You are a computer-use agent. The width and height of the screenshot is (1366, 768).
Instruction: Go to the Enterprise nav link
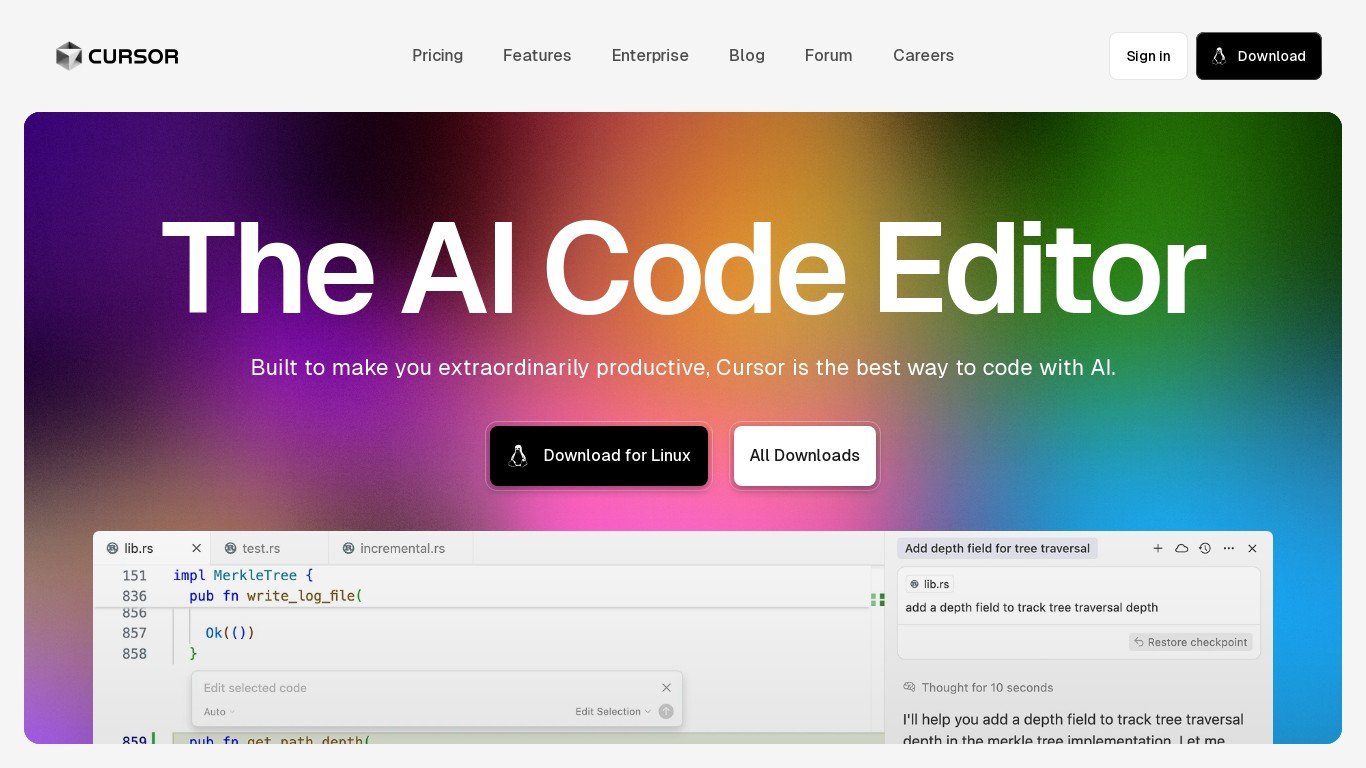click(x=650, y=56)
